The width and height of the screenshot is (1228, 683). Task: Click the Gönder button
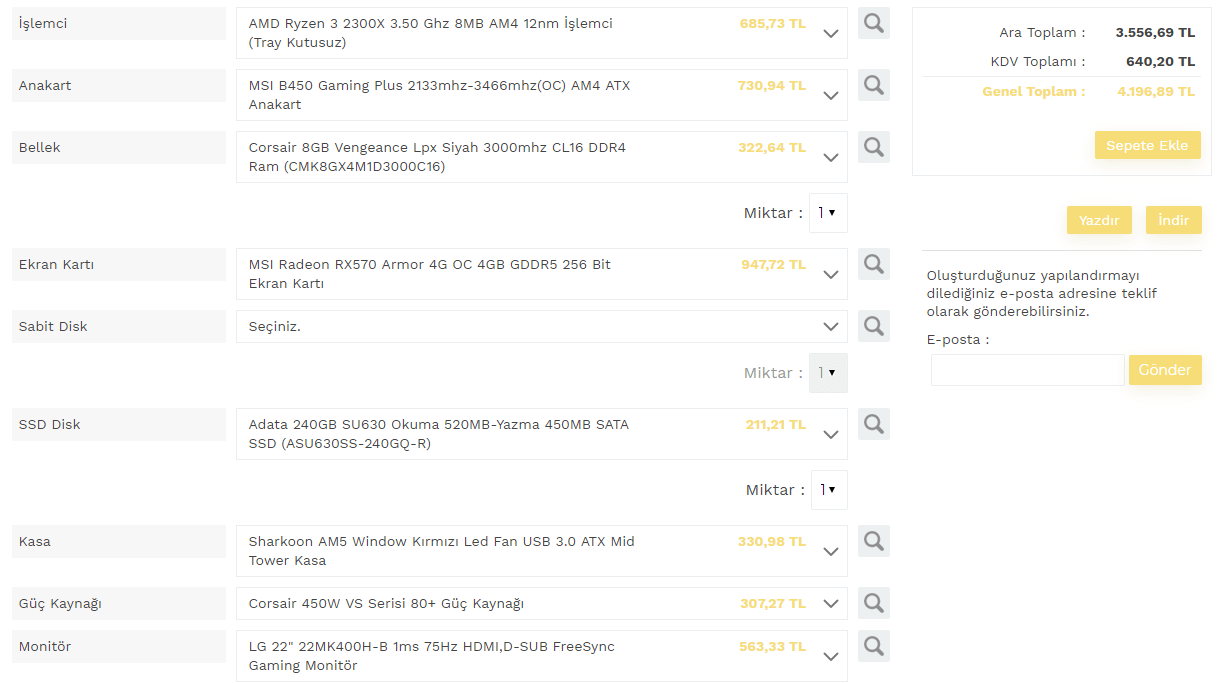click(1165, 370)
